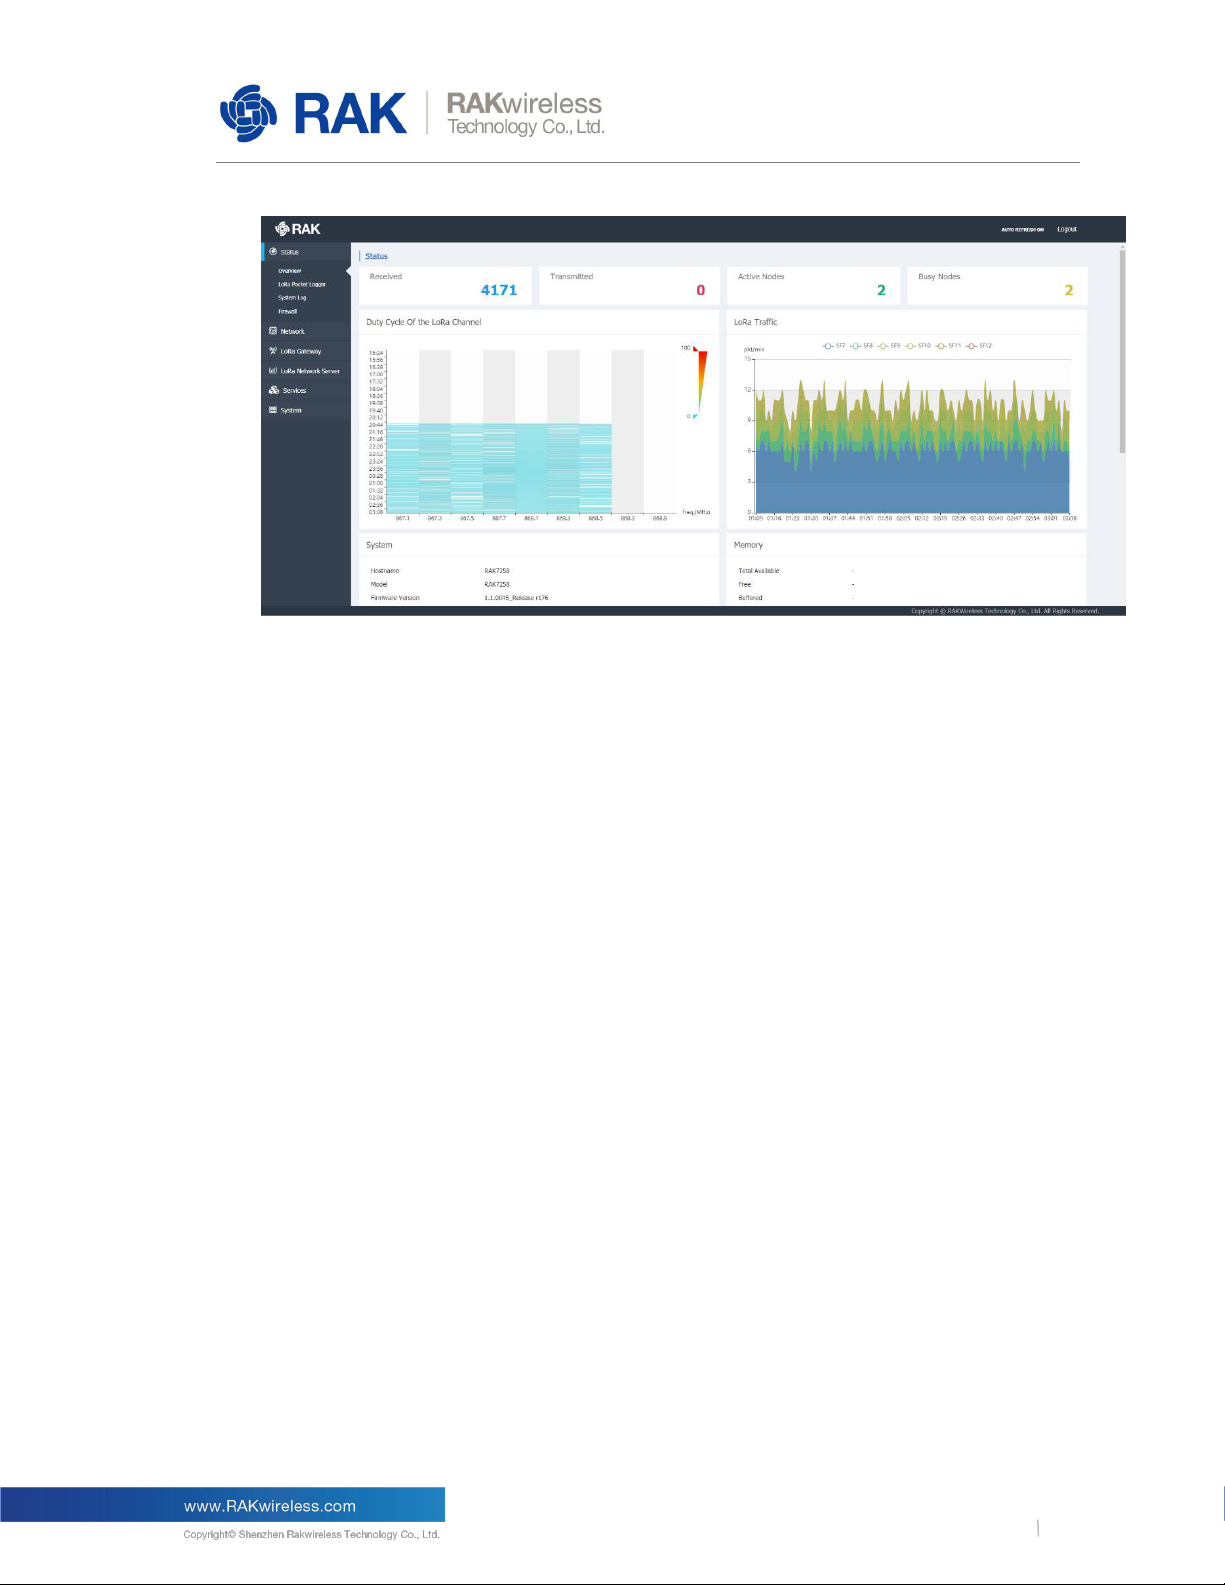
Task: Click the Network icon in sidebar
Action: (x=273, y=331)
